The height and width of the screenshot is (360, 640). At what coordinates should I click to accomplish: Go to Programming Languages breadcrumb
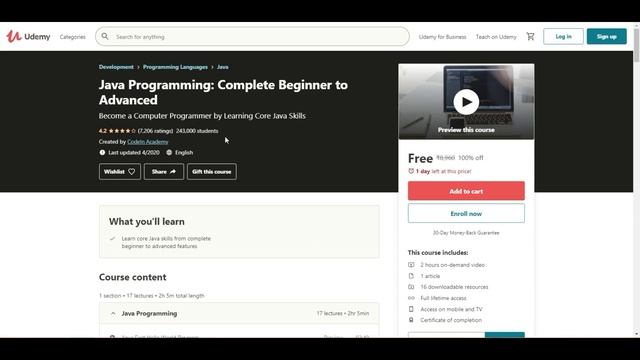(175, 67)
